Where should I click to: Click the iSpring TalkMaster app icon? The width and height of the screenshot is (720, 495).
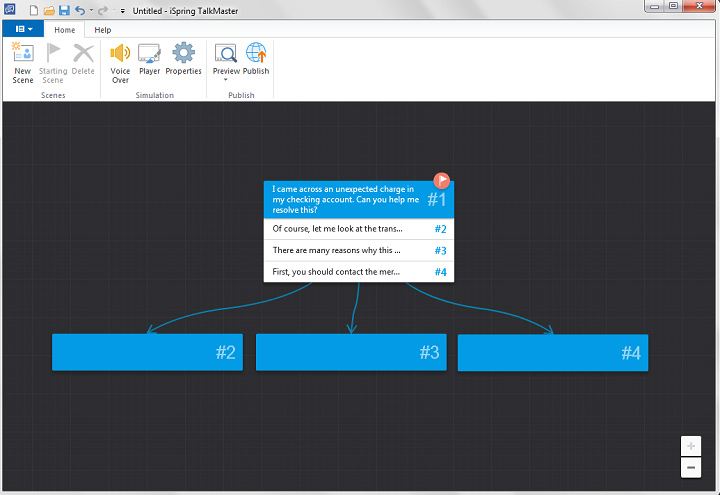(x=9, y=9)
